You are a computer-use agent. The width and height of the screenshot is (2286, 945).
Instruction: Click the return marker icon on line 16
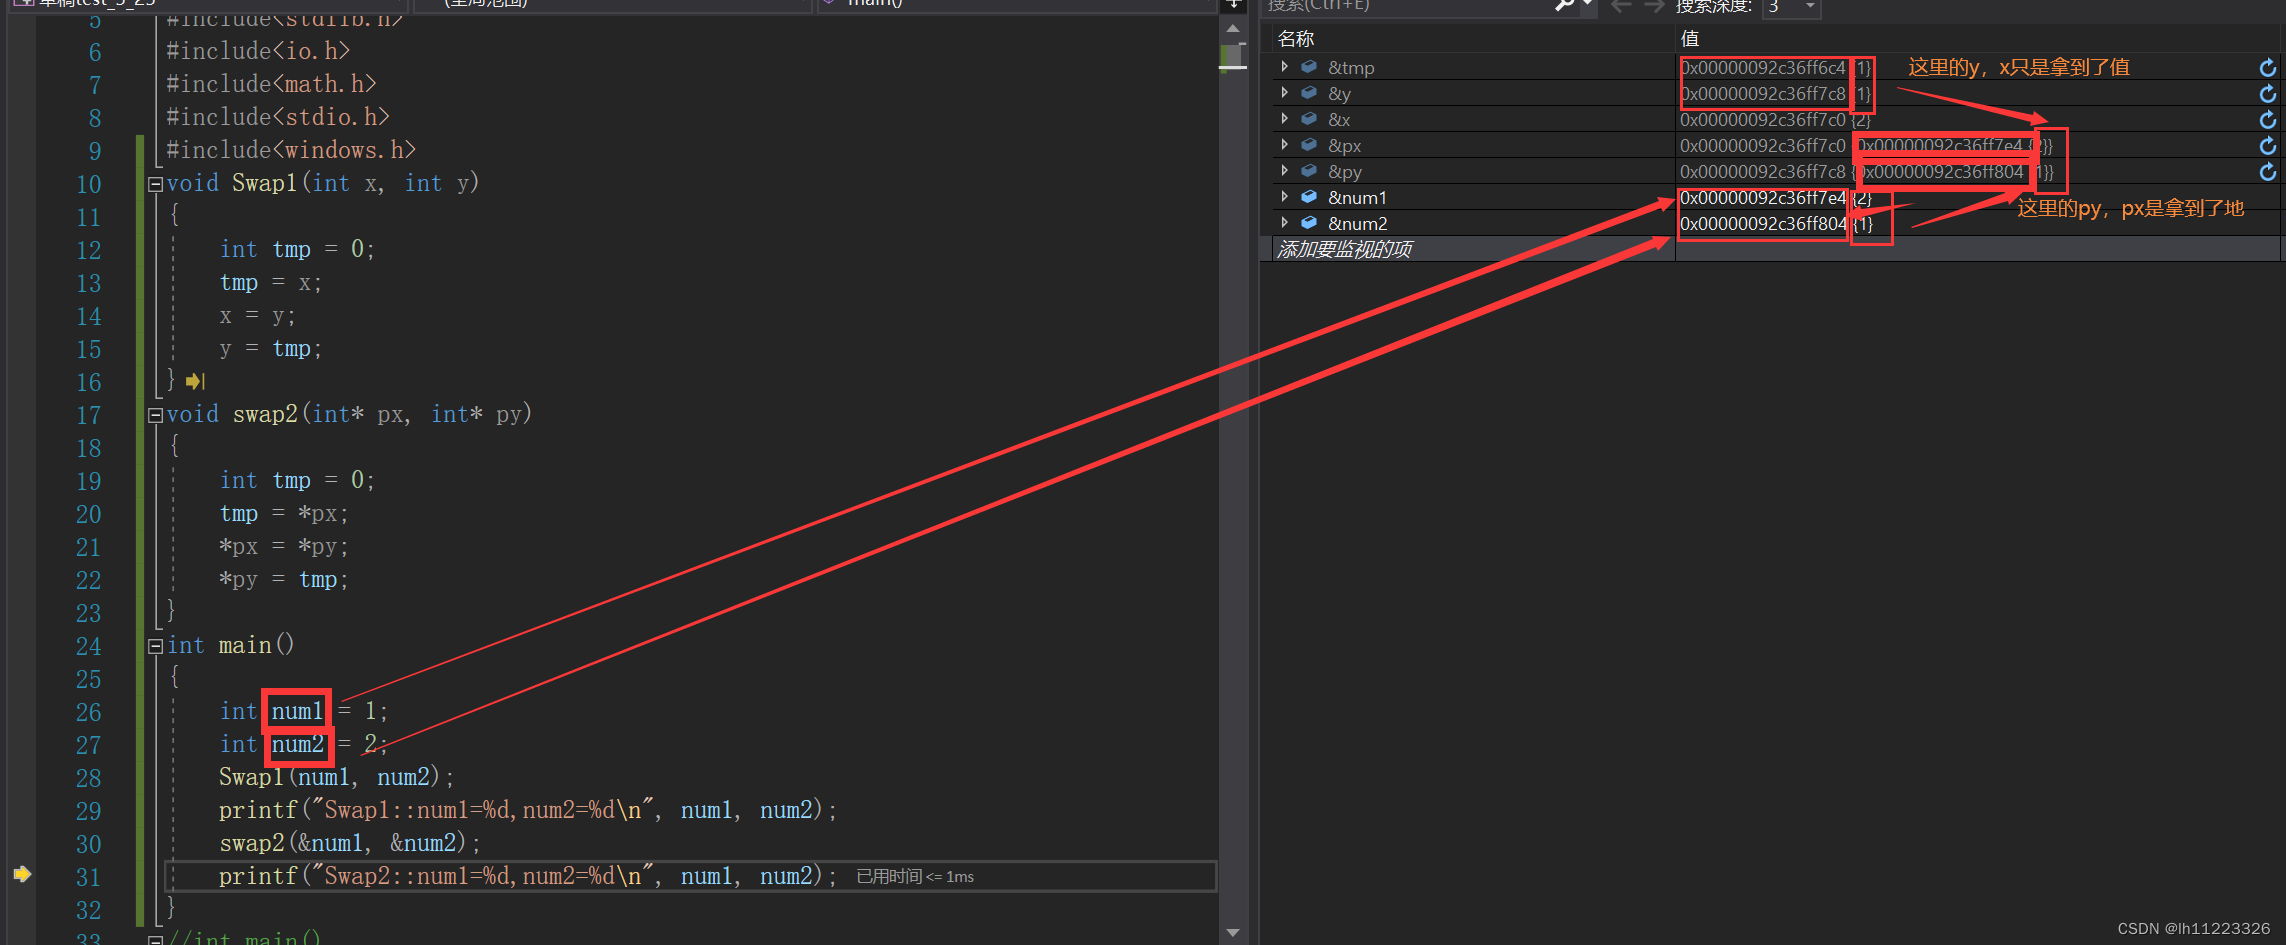click(195, 381)
